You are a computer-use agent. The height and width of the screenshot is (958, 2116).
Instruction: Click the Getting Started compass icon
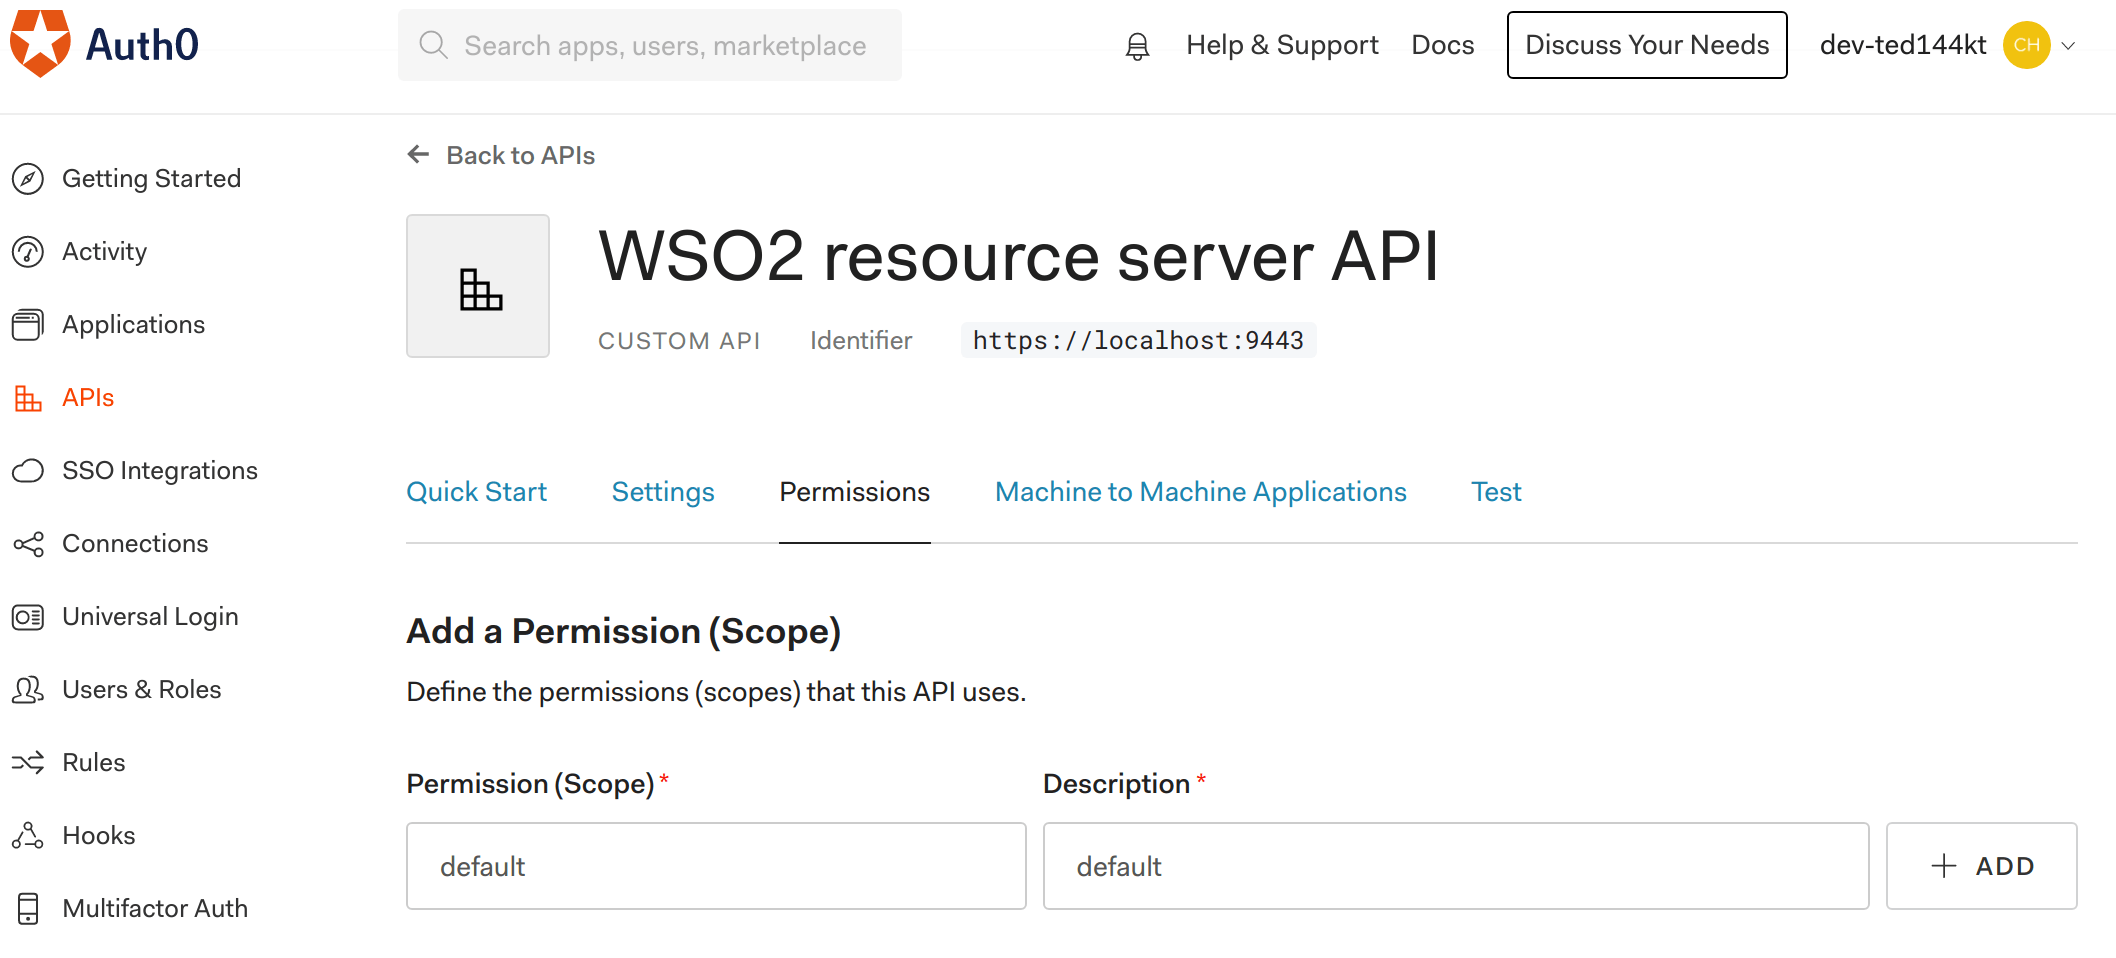pos(28,179)
